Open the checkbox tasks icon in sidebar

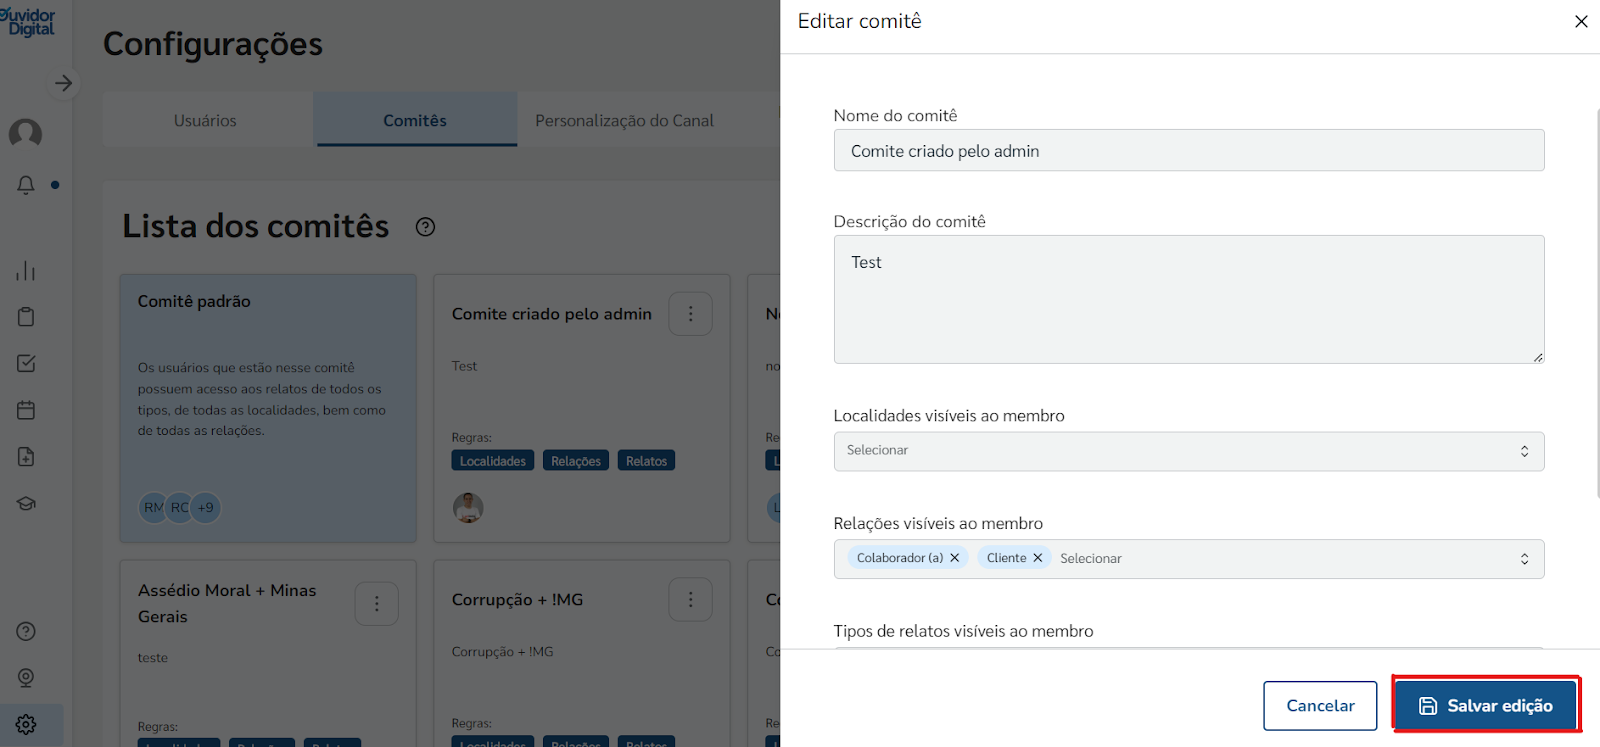26,363
